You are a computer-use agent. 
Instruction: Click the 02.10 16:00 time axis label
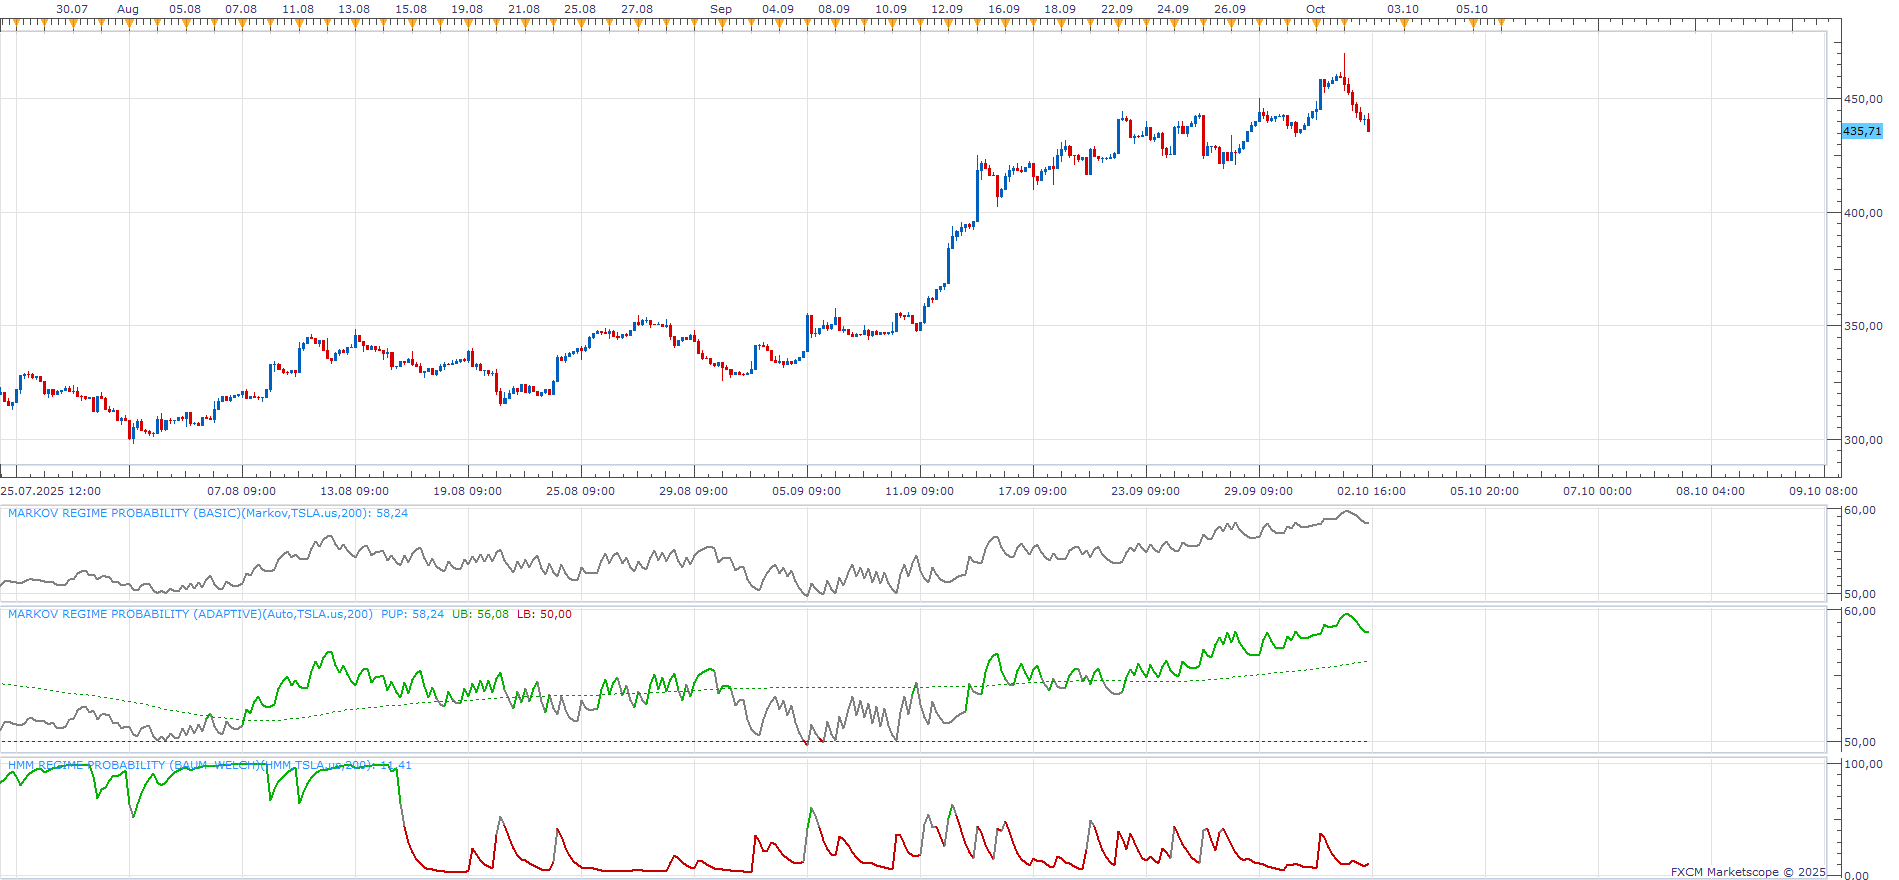click(x=1371, y=491)
